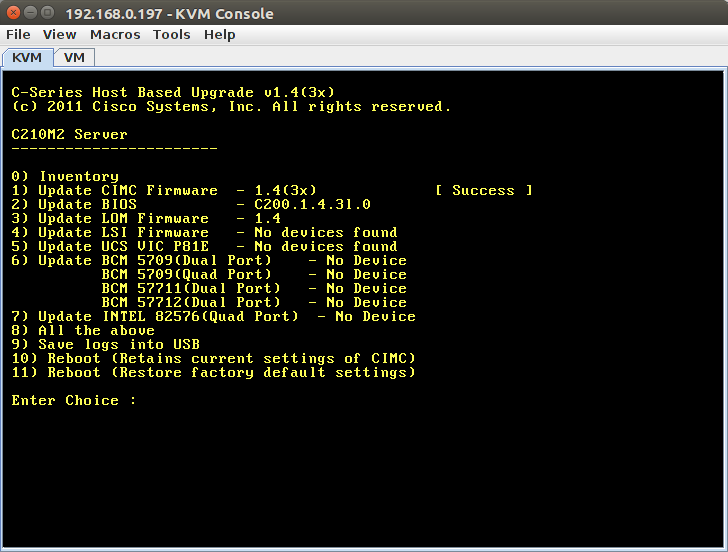Click the '0) Inventory' line
Screen dimensions: 728x552
[65, 176]
